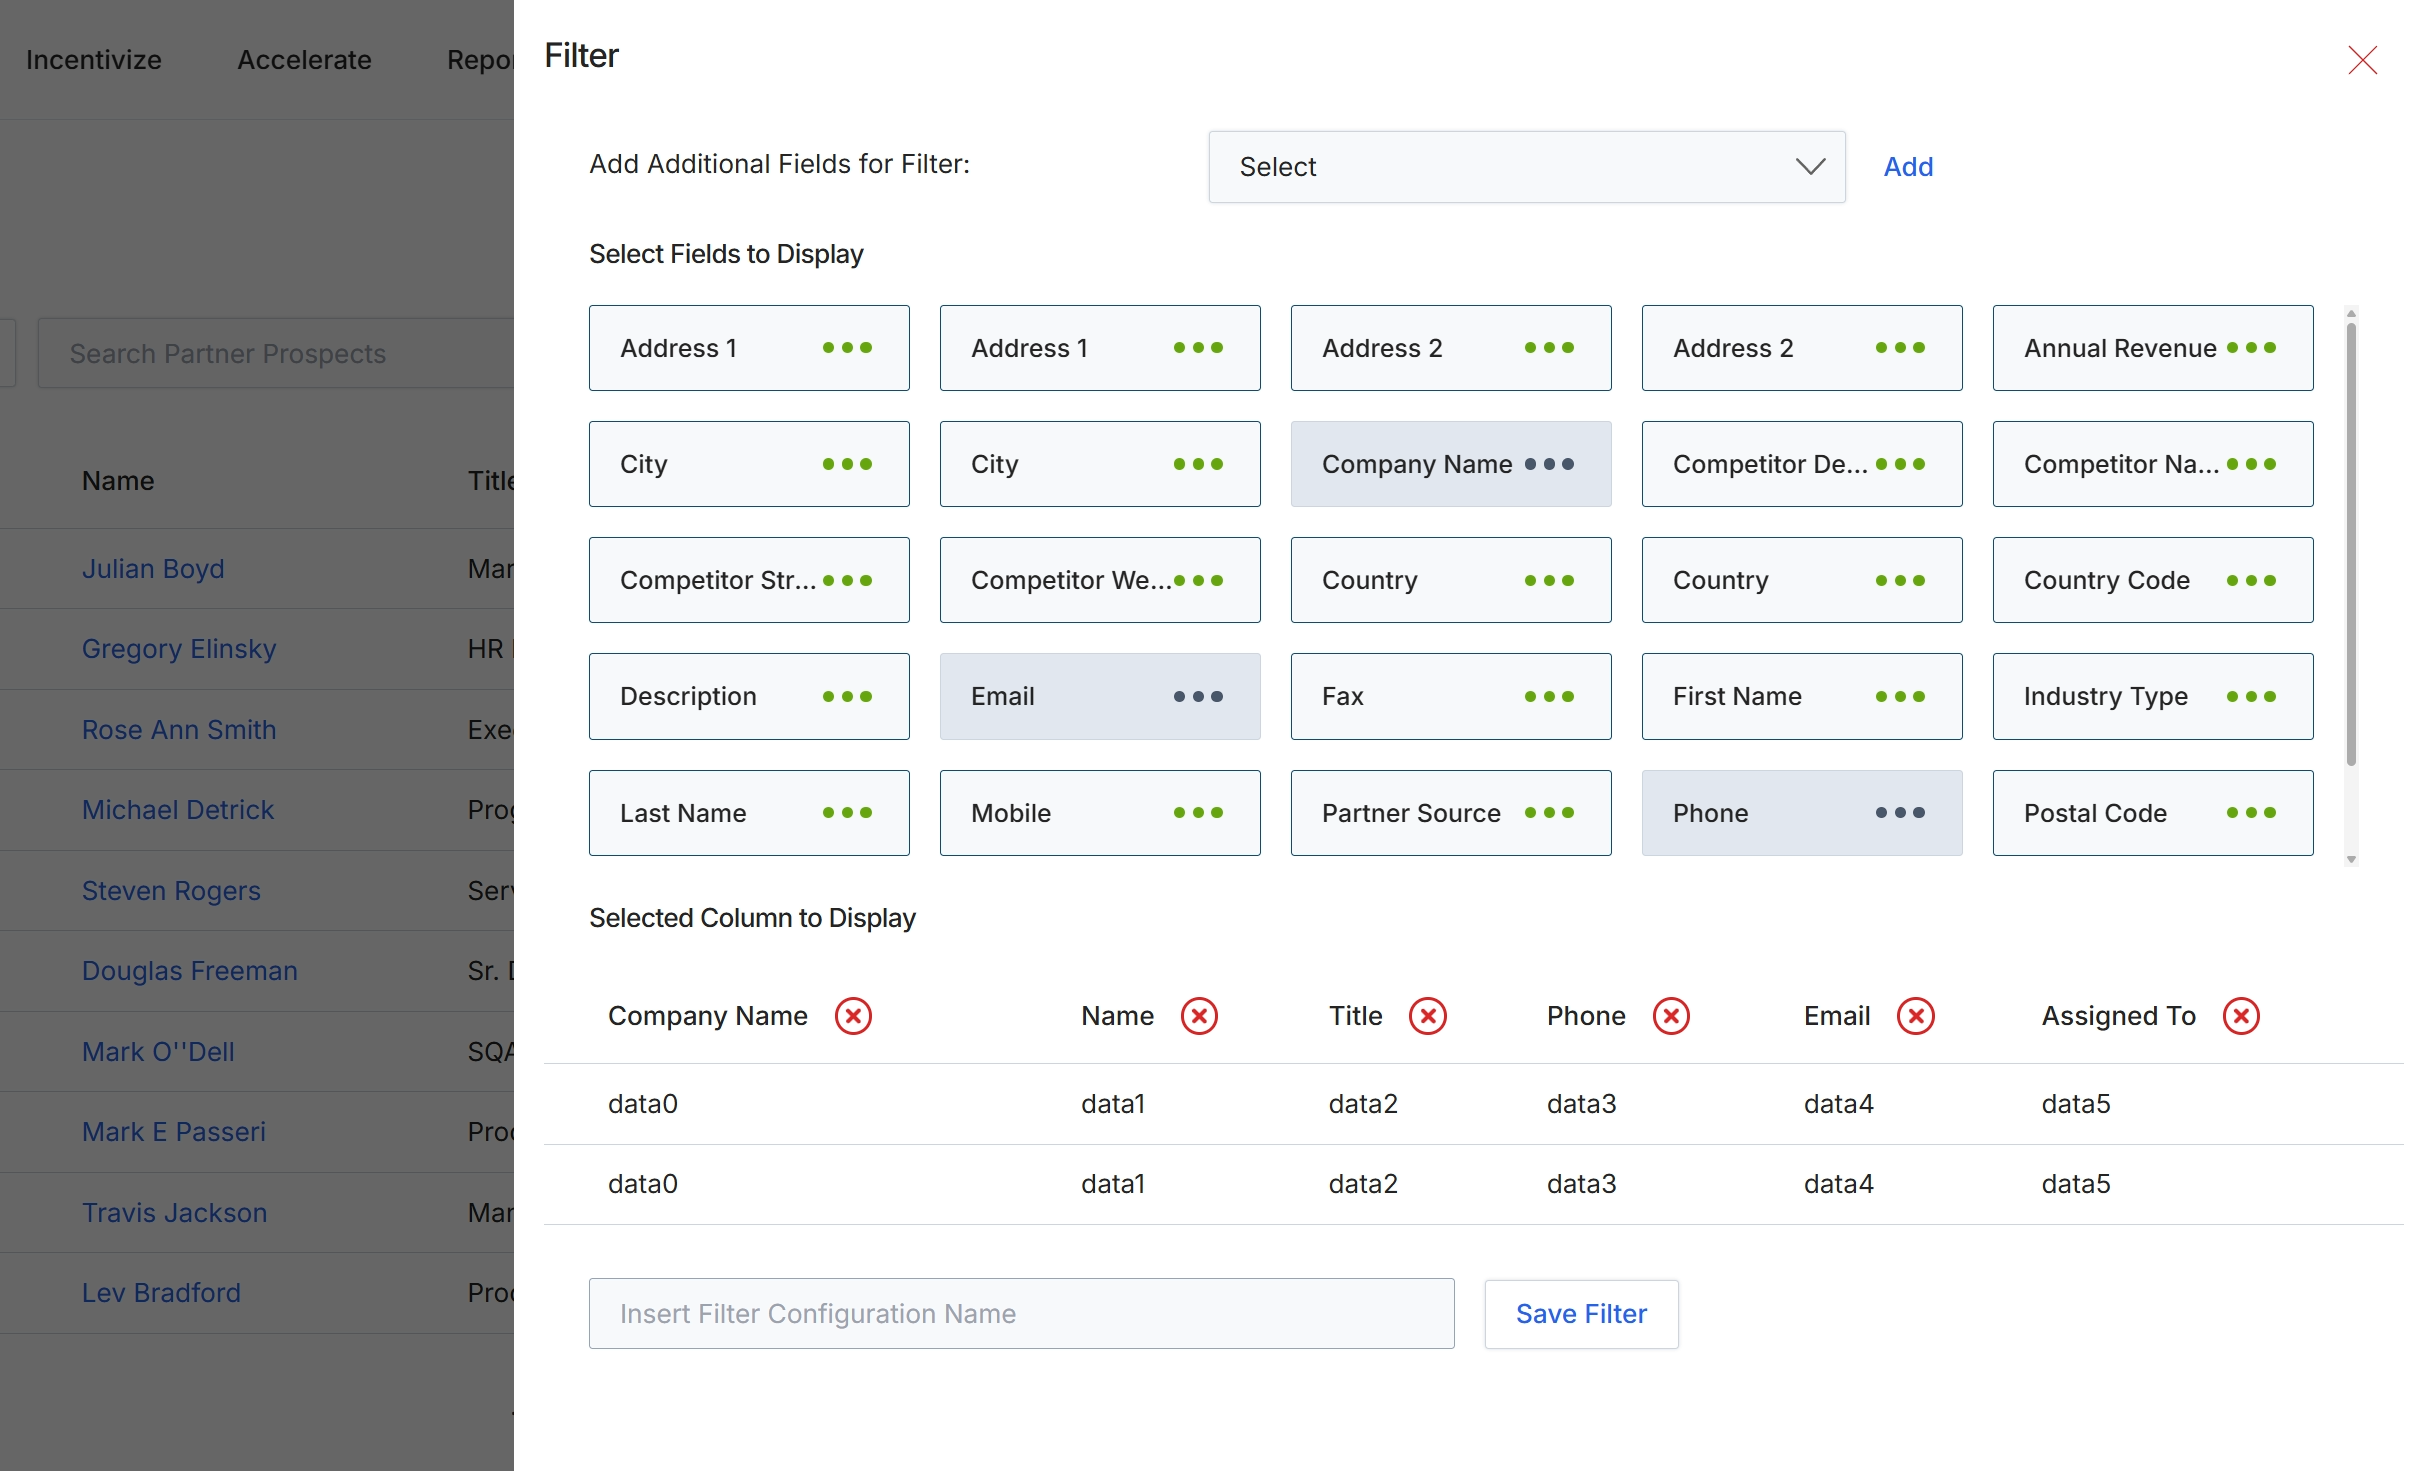Deselect the highlighted Company Name field card
The height and width of the screenshot is (1471, 2434).
[1451, 464]
